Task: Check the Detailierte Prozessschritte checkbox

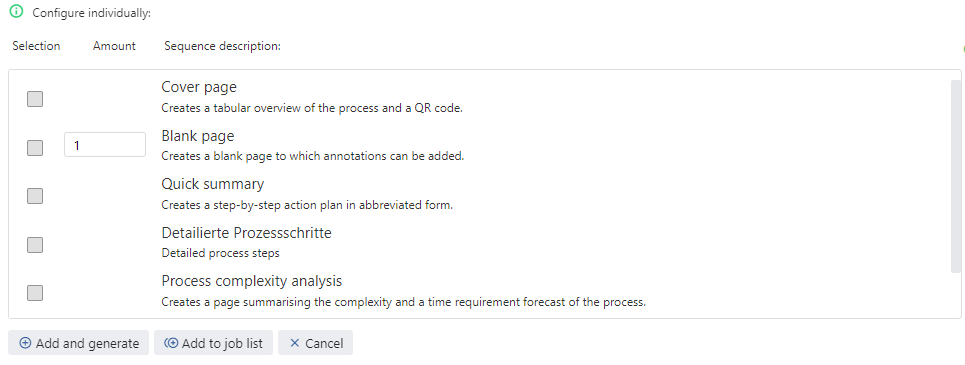Action: (x=35, y=245)
